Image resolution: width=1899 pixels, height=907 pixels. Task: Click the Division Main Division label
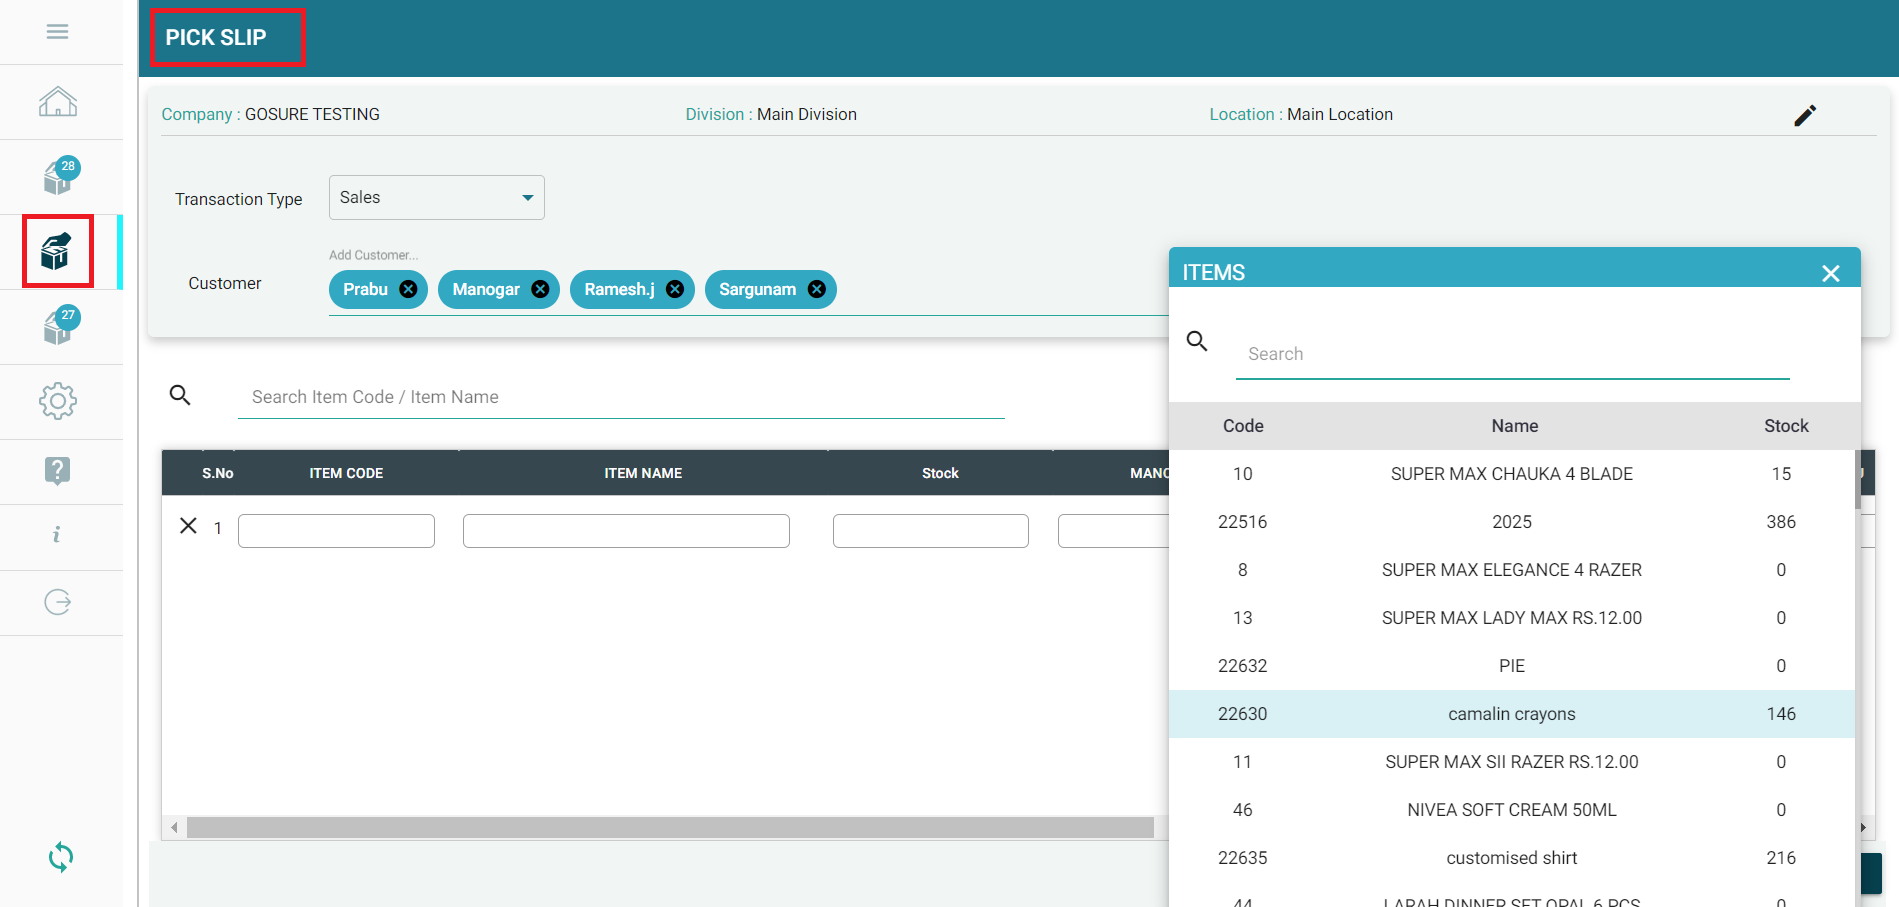coord(771,115)
